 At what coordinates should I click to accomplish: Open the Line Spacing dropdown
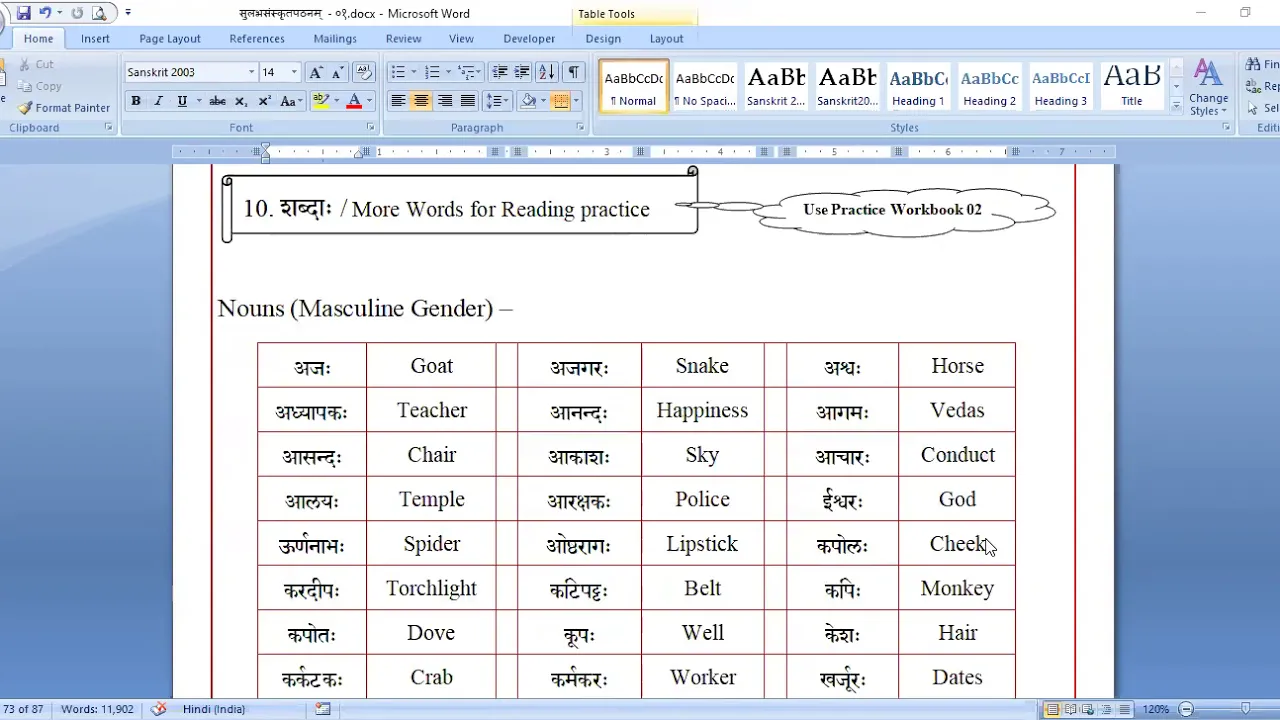[496, 101]
